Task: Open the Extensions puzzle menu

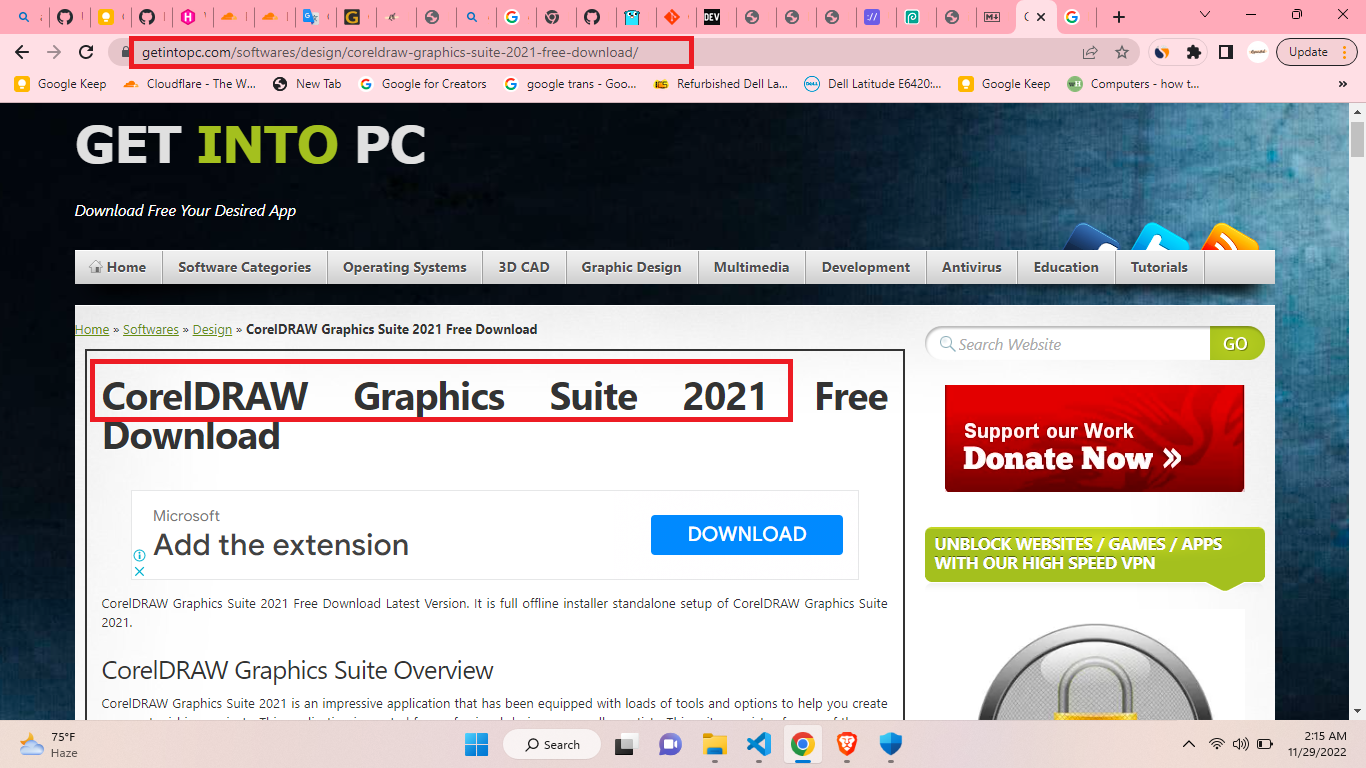Action: [x=1193, y=52]
